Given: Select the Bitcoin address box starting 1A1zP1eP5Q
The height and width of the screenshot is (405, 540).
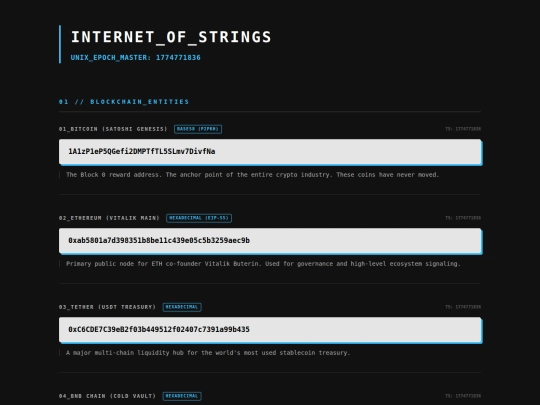Looking at the screenshot, I should (270, 152).
